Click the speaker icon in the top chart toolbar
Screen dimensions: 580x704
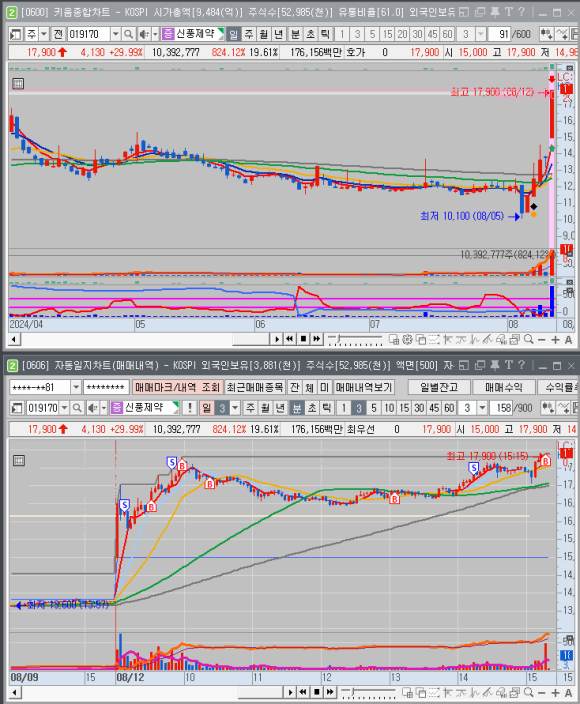coord(144,34)
